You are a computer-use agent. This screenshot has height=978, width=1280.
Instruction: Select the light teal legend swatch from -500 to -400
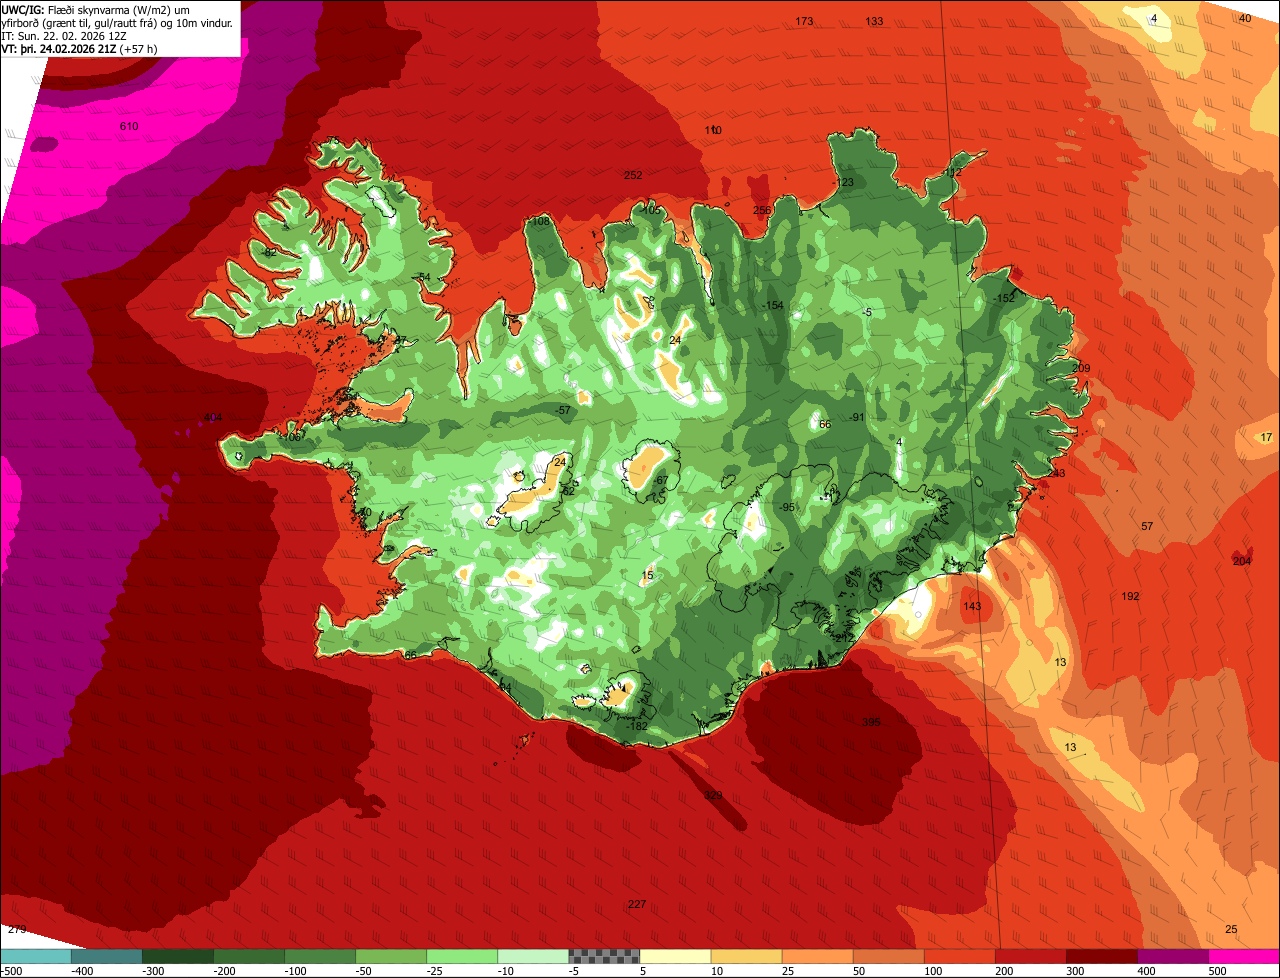coord(35,956)
